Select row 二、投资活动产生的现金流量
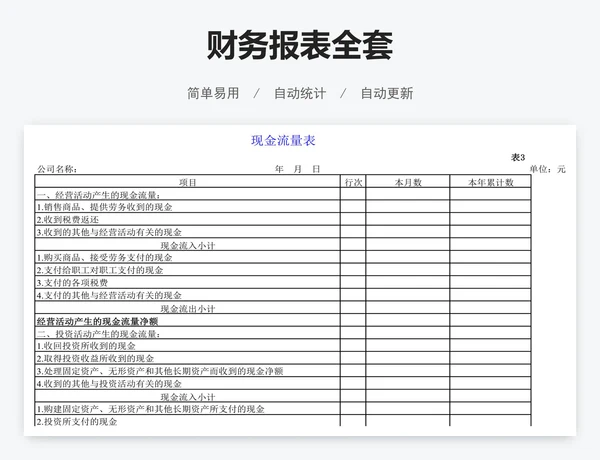This screenshot has height=460, width=600. coord(283,333)
